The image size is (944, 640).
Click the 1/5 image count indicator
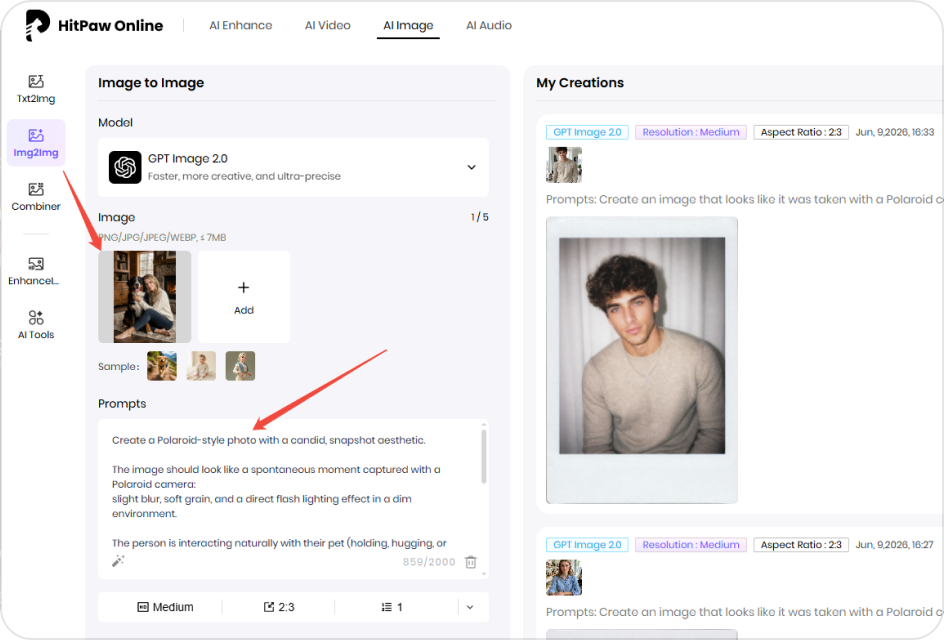480,217
